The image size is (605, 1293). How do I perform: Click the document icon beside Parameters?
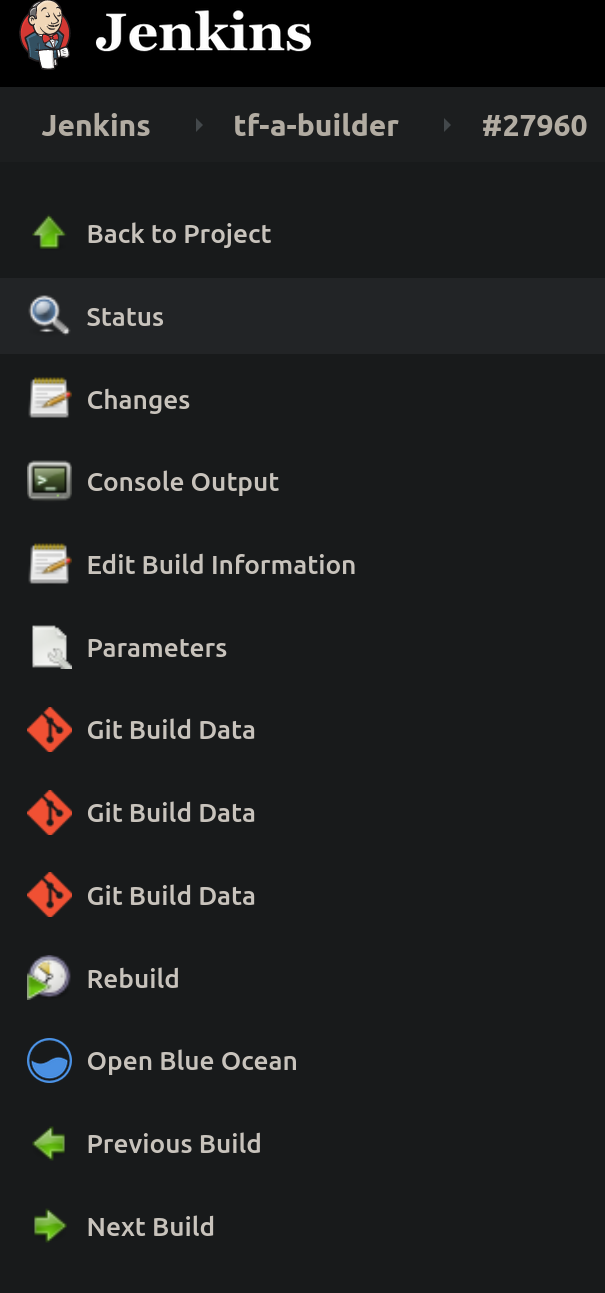49,648
